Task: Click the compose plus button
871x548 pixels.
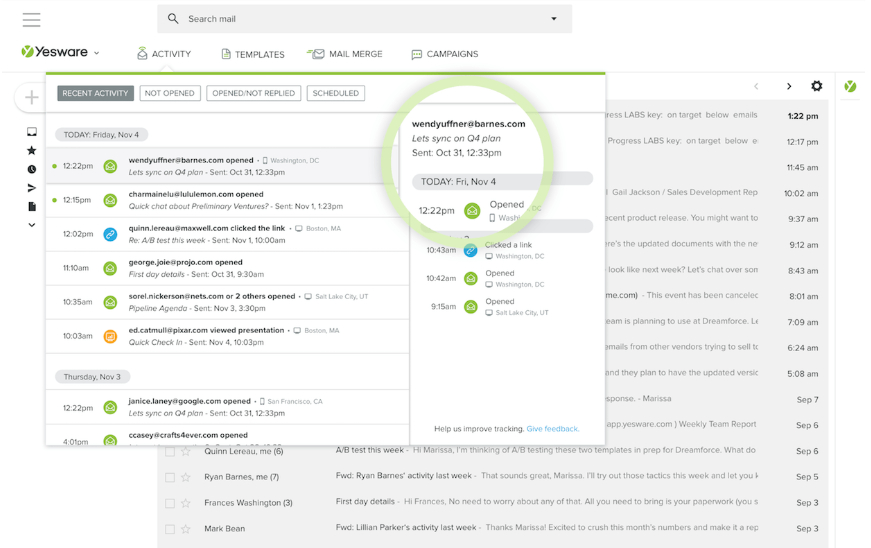Action: click(32, 98)
